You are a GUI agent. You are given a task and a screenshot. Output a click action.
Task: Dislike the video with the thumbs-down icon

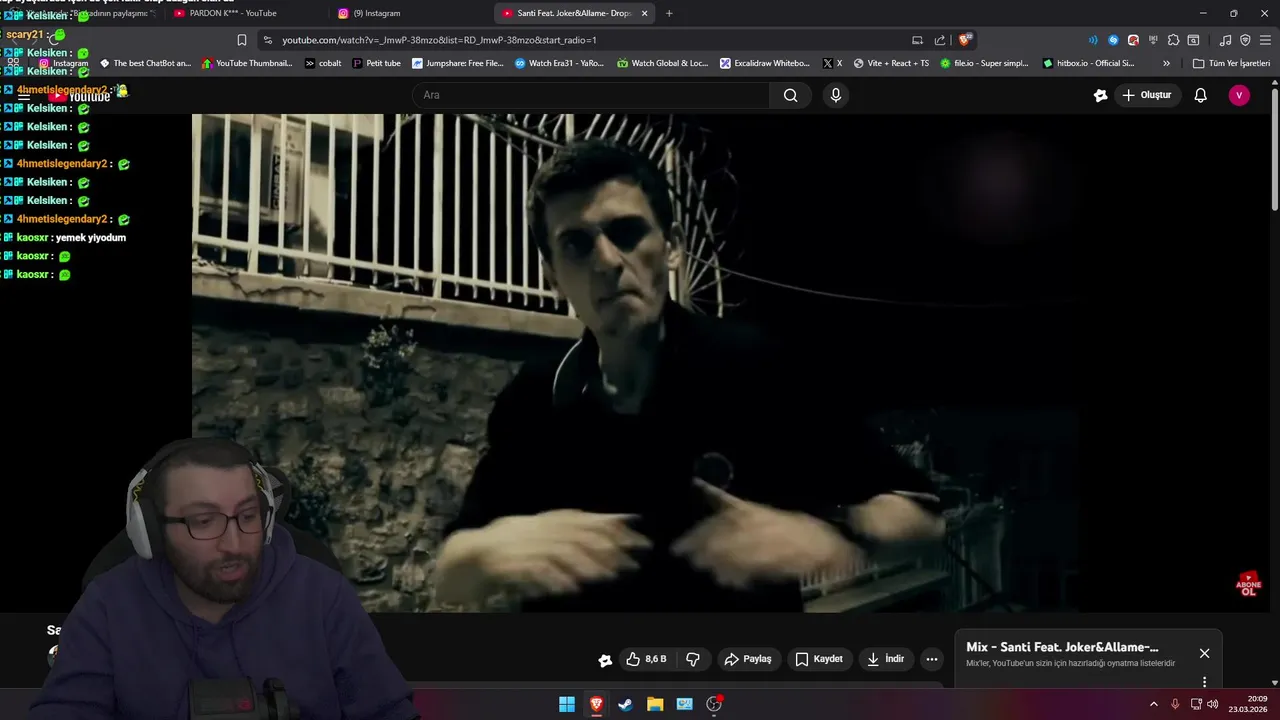(692, 659)
